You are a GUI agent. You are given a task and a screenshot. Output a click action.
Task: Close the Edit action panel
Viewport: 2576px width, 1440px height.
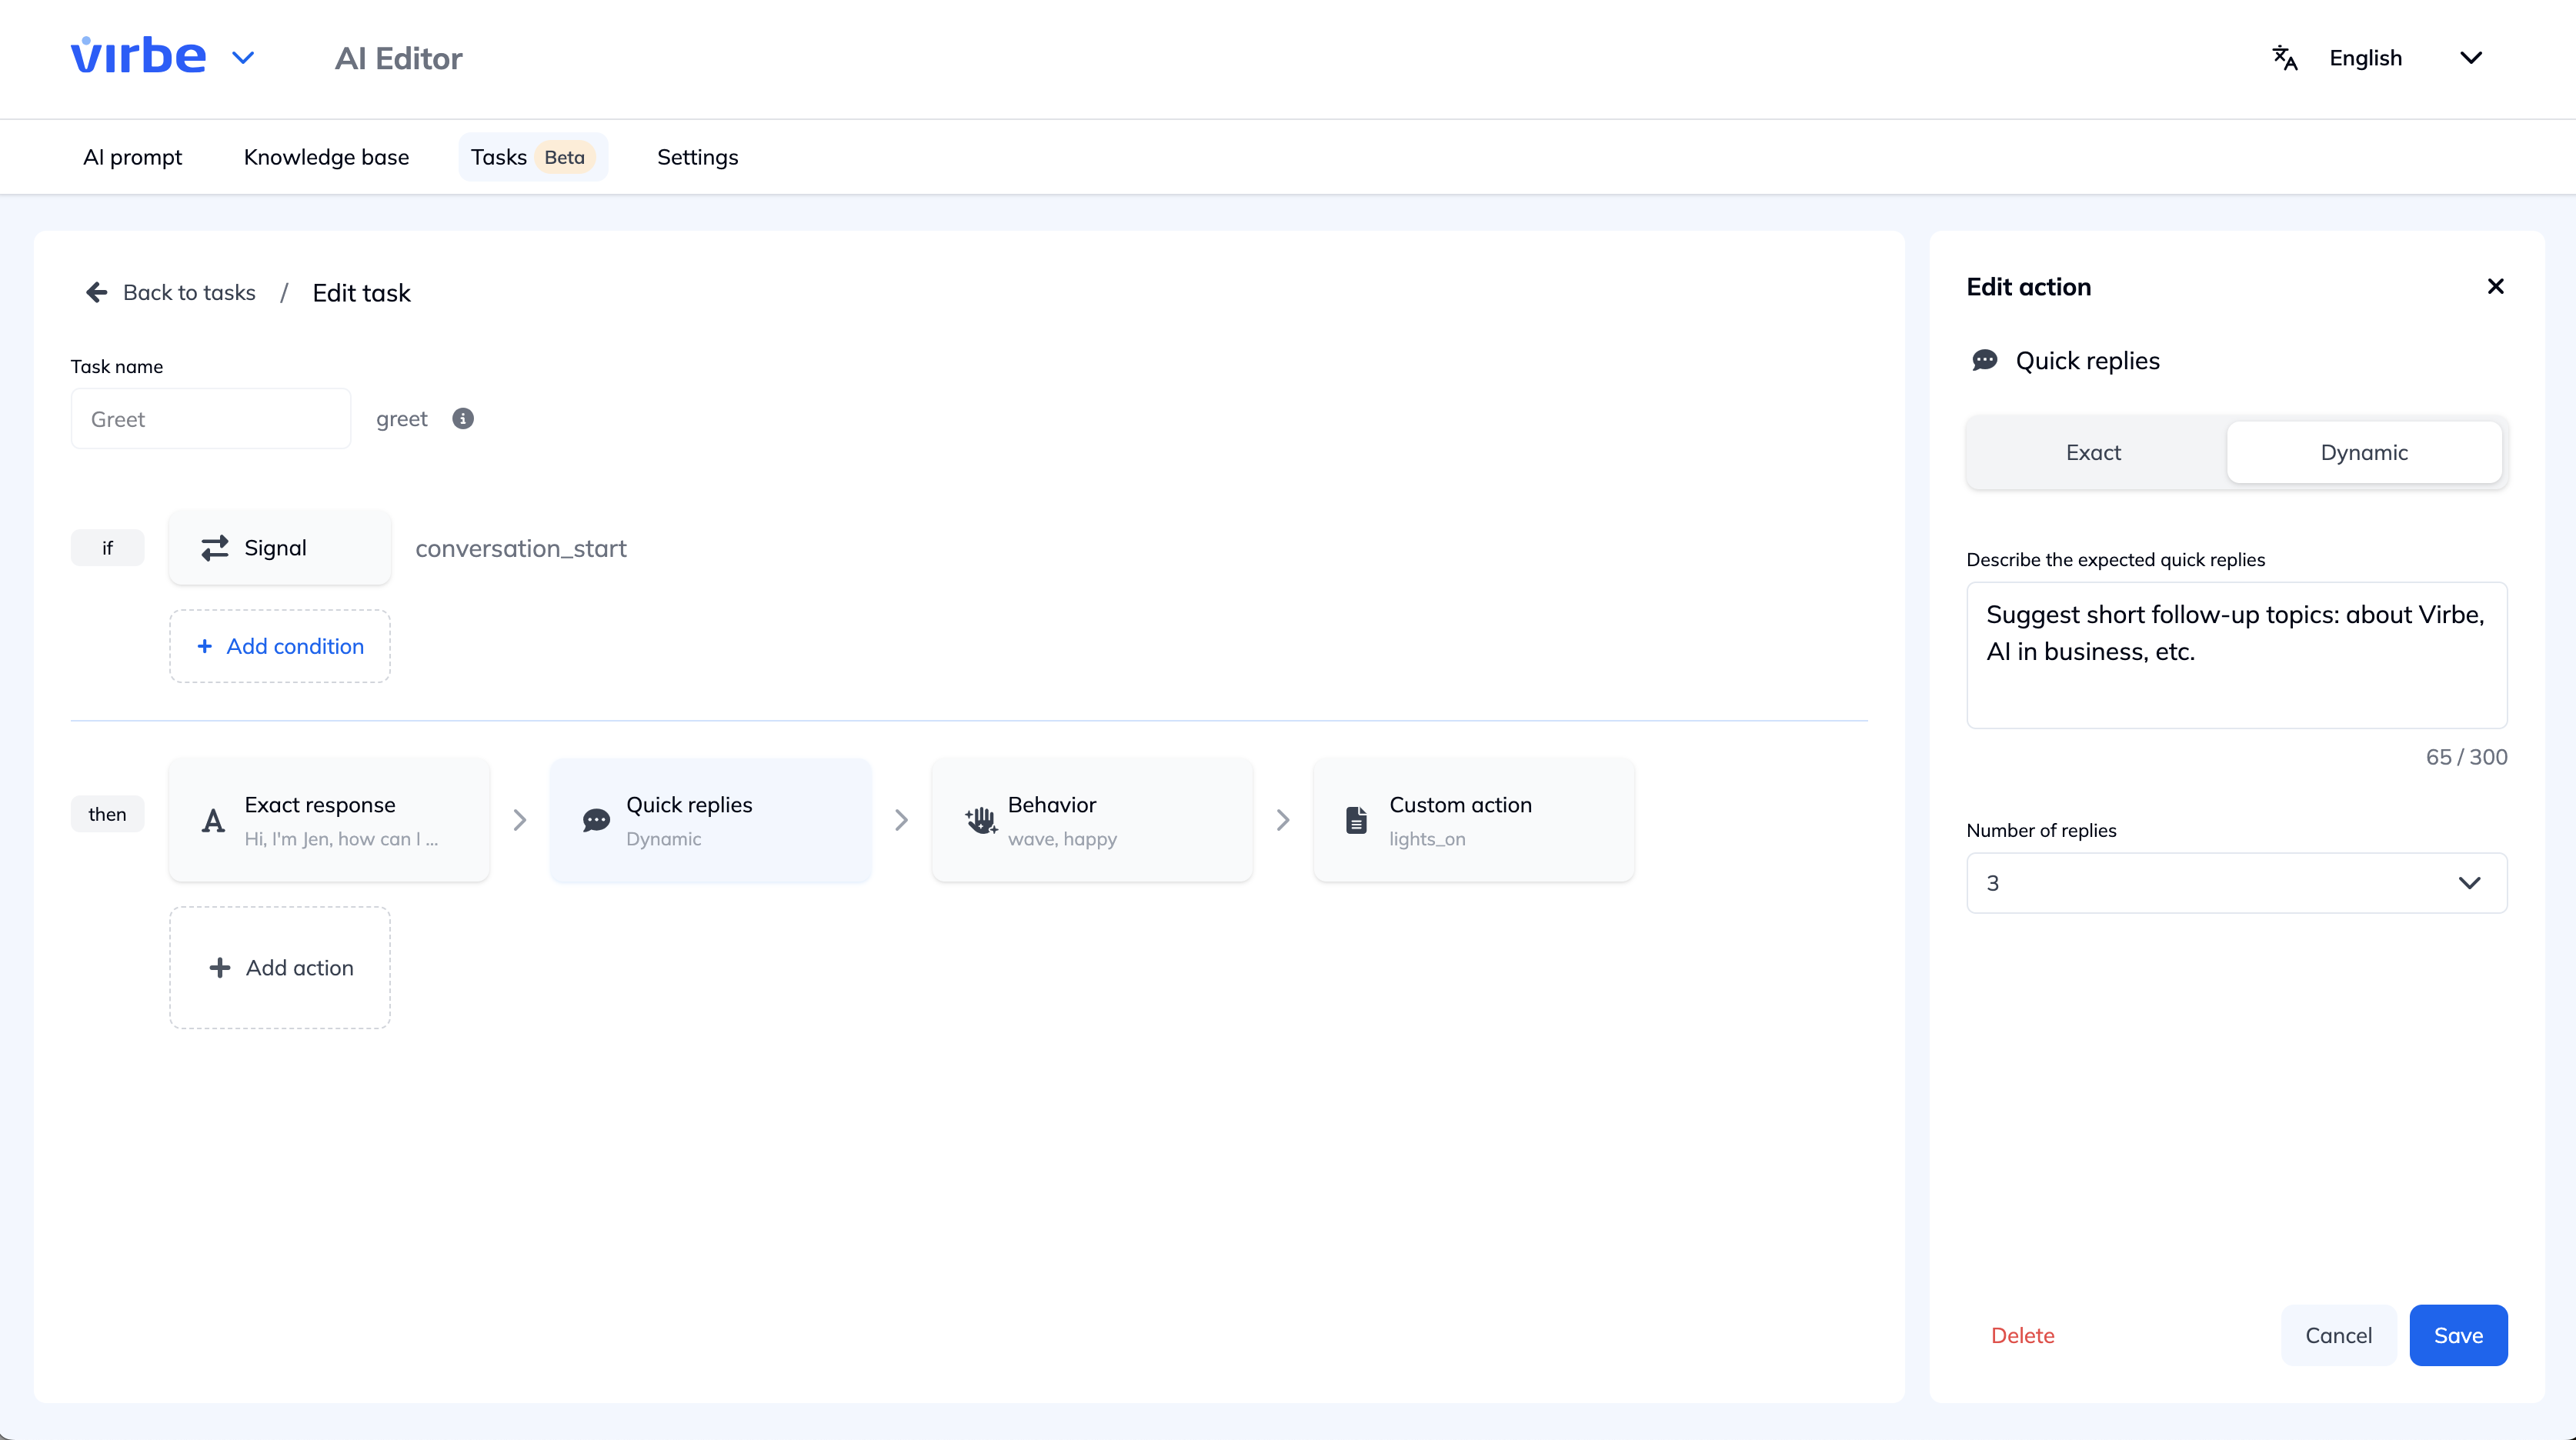click(2495, 286)
